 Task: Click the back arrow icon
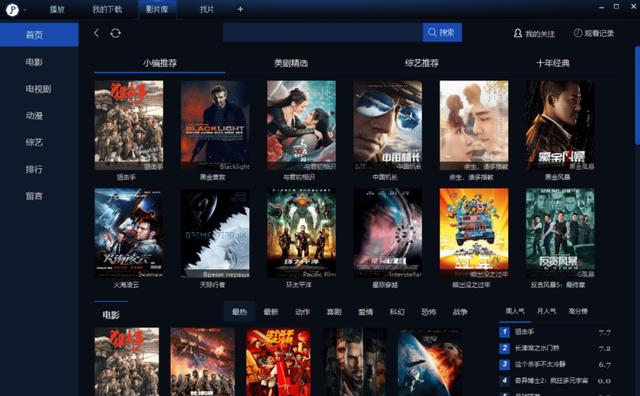(96, 33)
